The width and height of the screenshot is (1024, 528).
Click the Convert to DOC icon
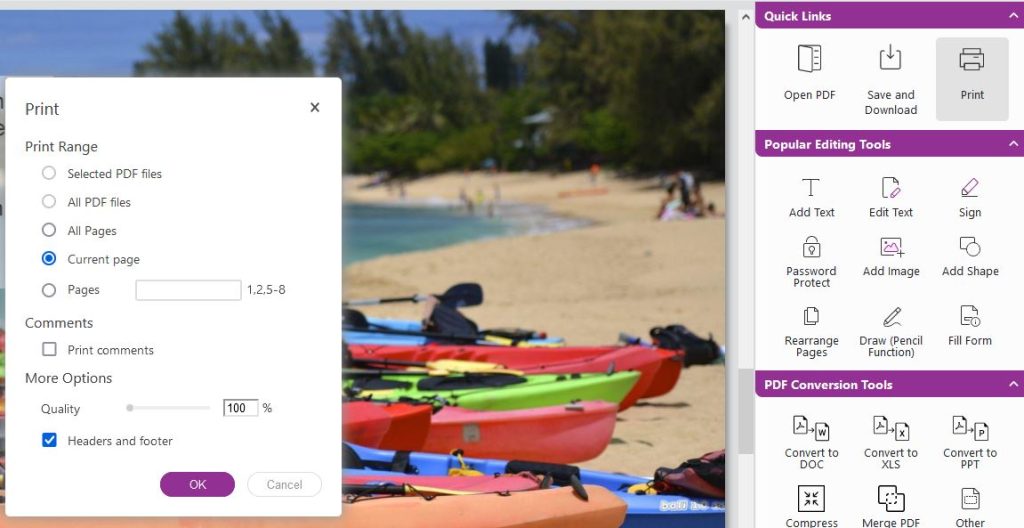pyautogui.click(x=811, y=429)
